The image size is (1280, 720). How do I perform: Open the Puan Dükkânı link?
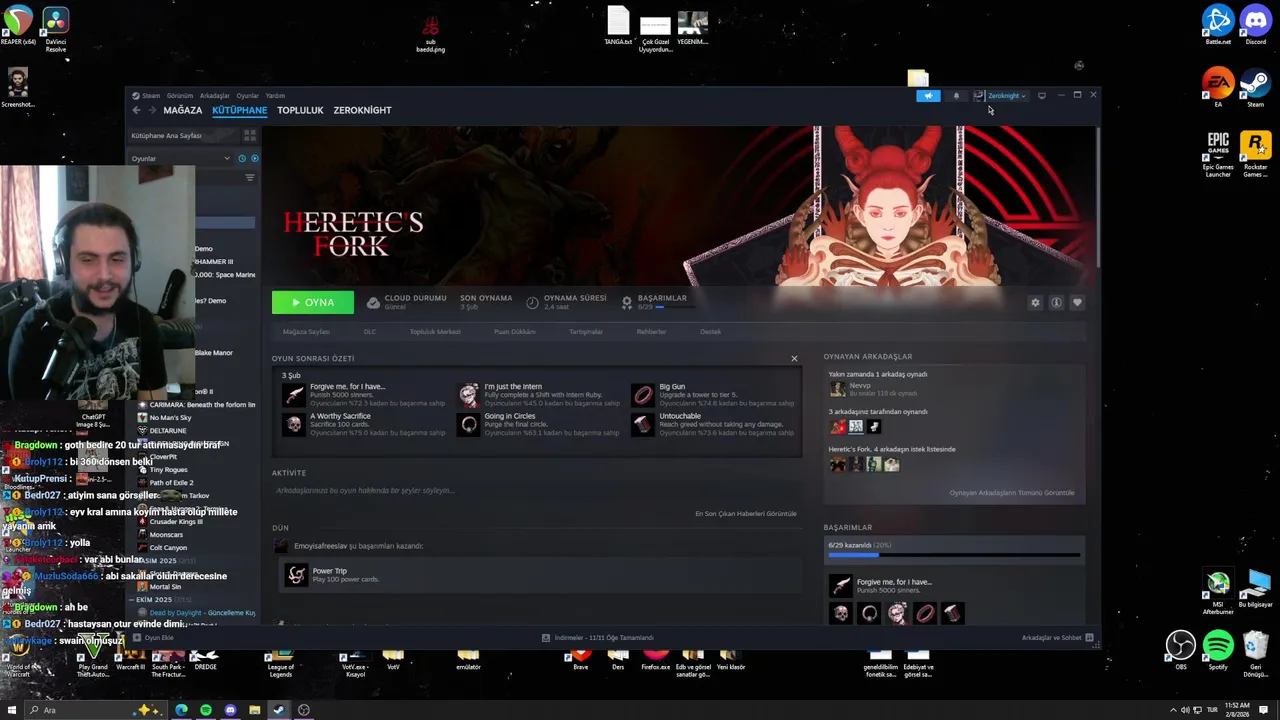(x=515, y=332)
